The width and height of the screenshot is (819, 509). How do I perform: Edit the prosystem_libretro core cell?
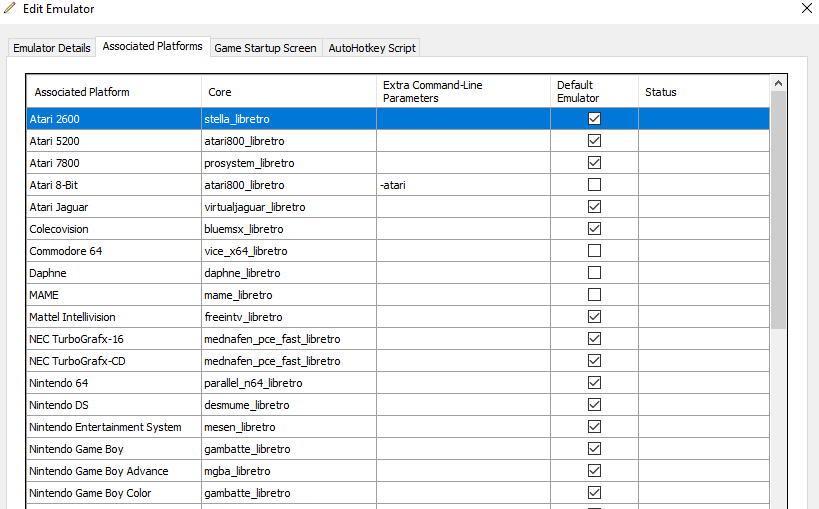pos(289,163)
